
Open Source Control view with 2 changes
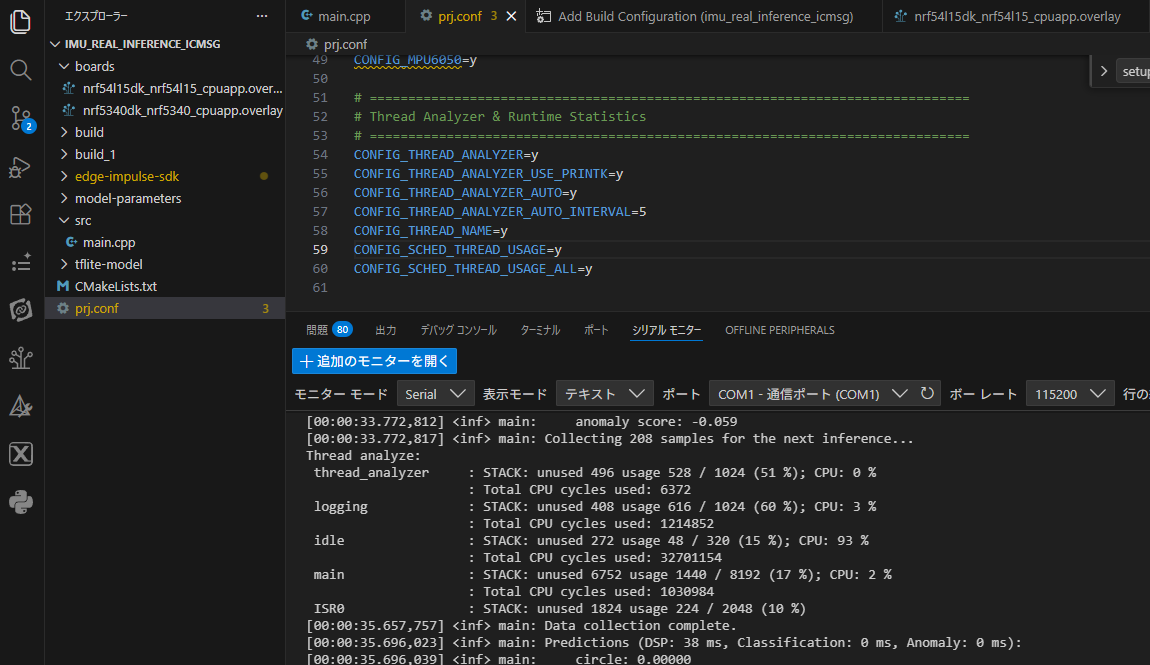[21, 119]
